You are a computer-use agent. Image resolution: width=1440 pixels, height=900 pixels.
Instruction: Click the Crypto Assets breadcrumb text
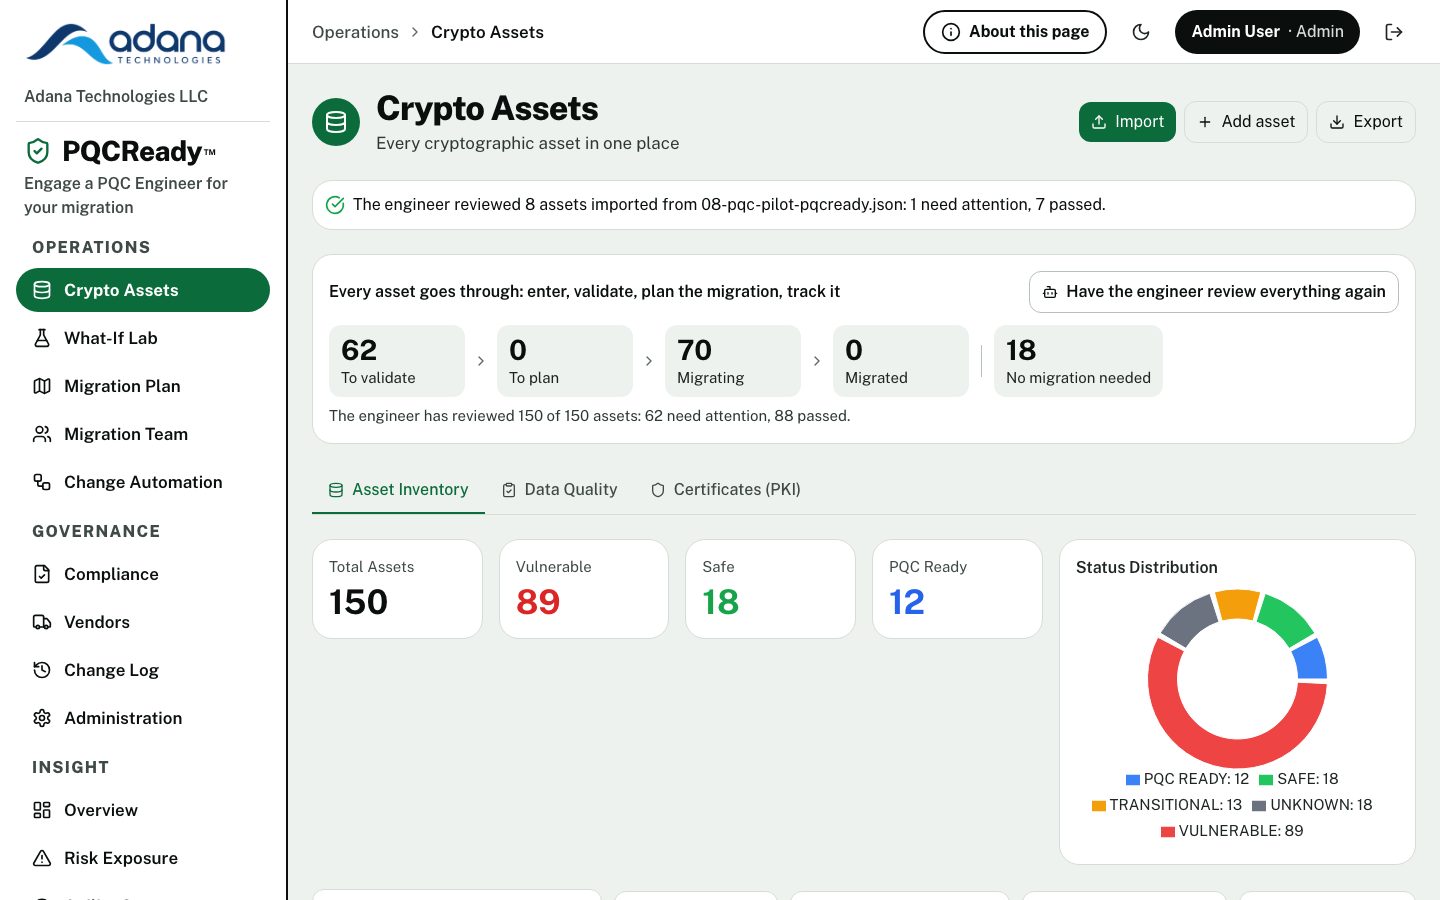pyautogui.click(x=487, y=32)
